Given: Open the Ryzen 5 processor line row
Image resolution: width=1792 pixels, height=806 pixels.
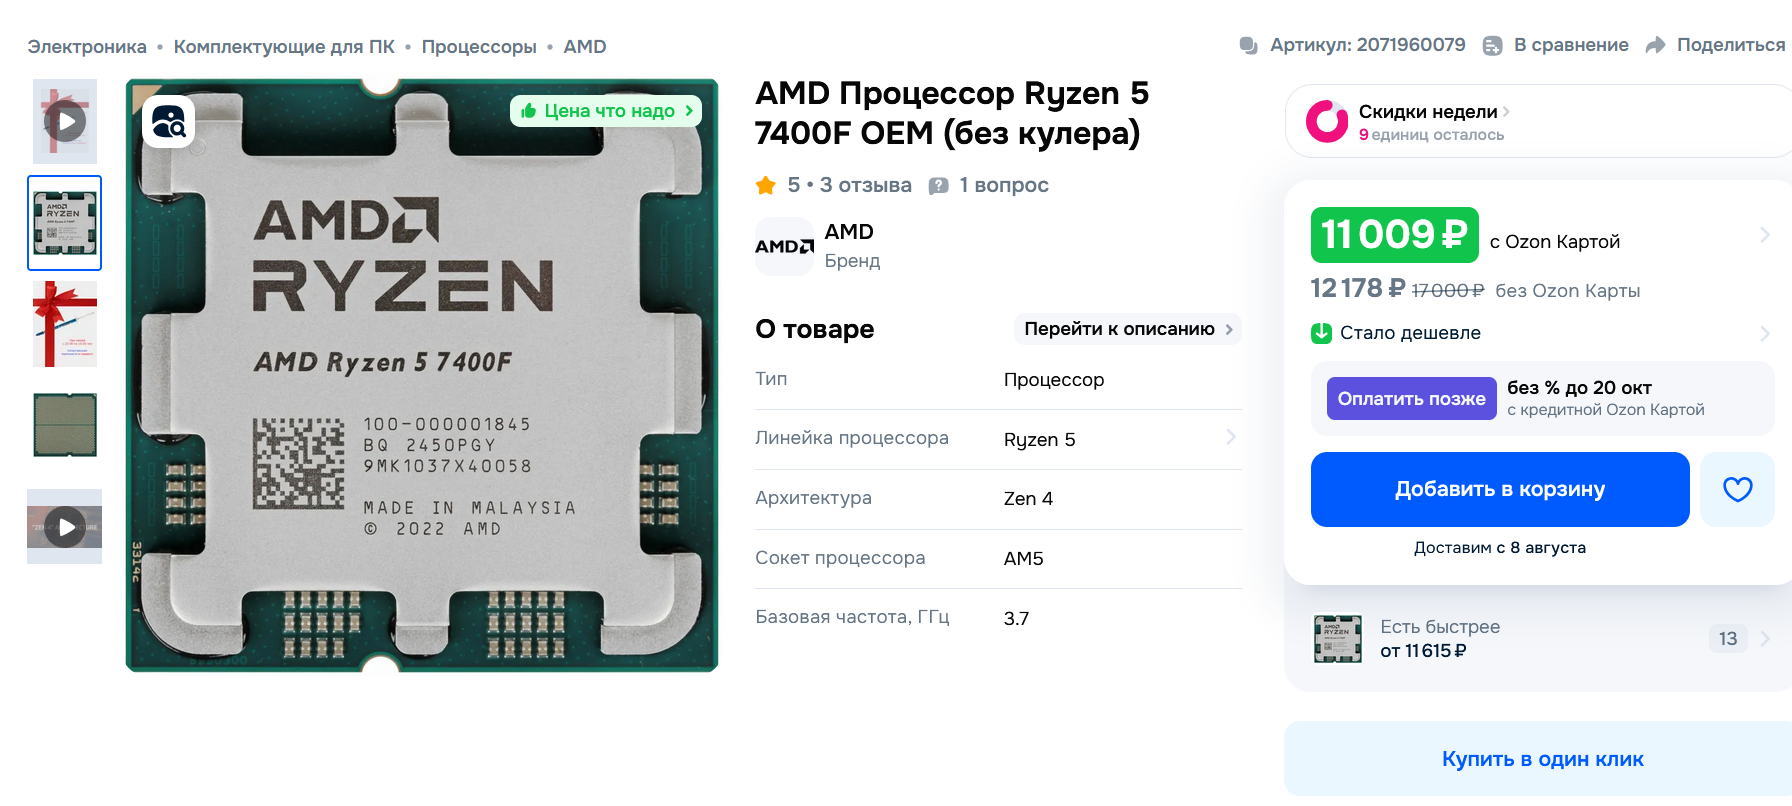Looking at the screenshot, I should (998, 439).
